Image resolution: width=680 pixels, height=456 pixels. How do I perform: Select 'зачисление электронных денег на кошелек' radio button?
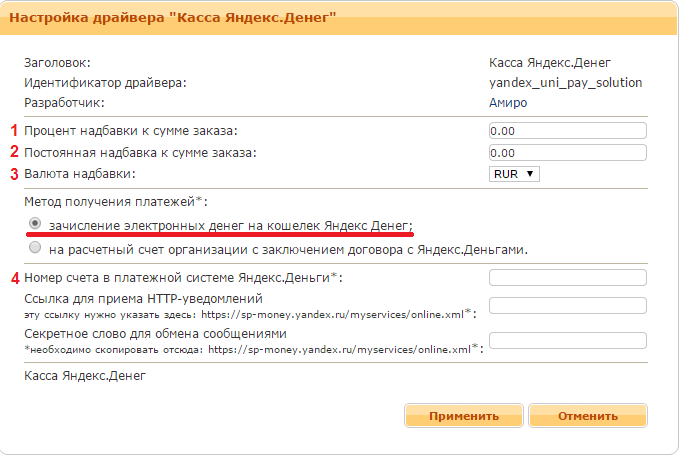pyautogui.click(x=37, y=225)
